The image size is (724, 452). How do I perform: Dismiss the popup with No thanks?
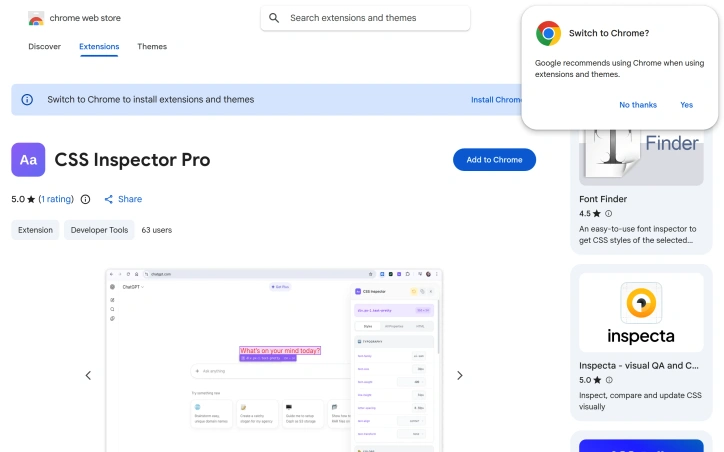coord(638,105)
